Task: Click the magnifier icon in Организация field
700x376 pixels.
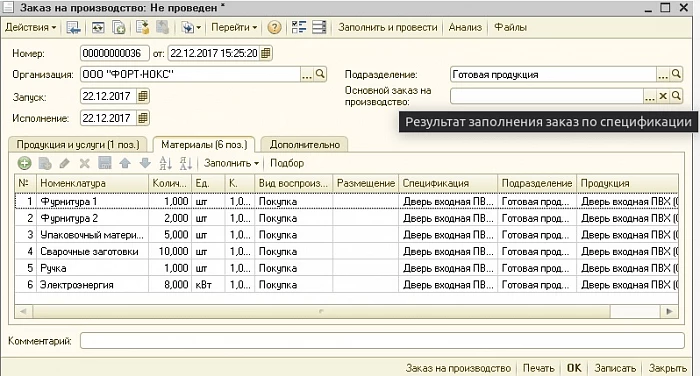Action: tap(320, 74)
